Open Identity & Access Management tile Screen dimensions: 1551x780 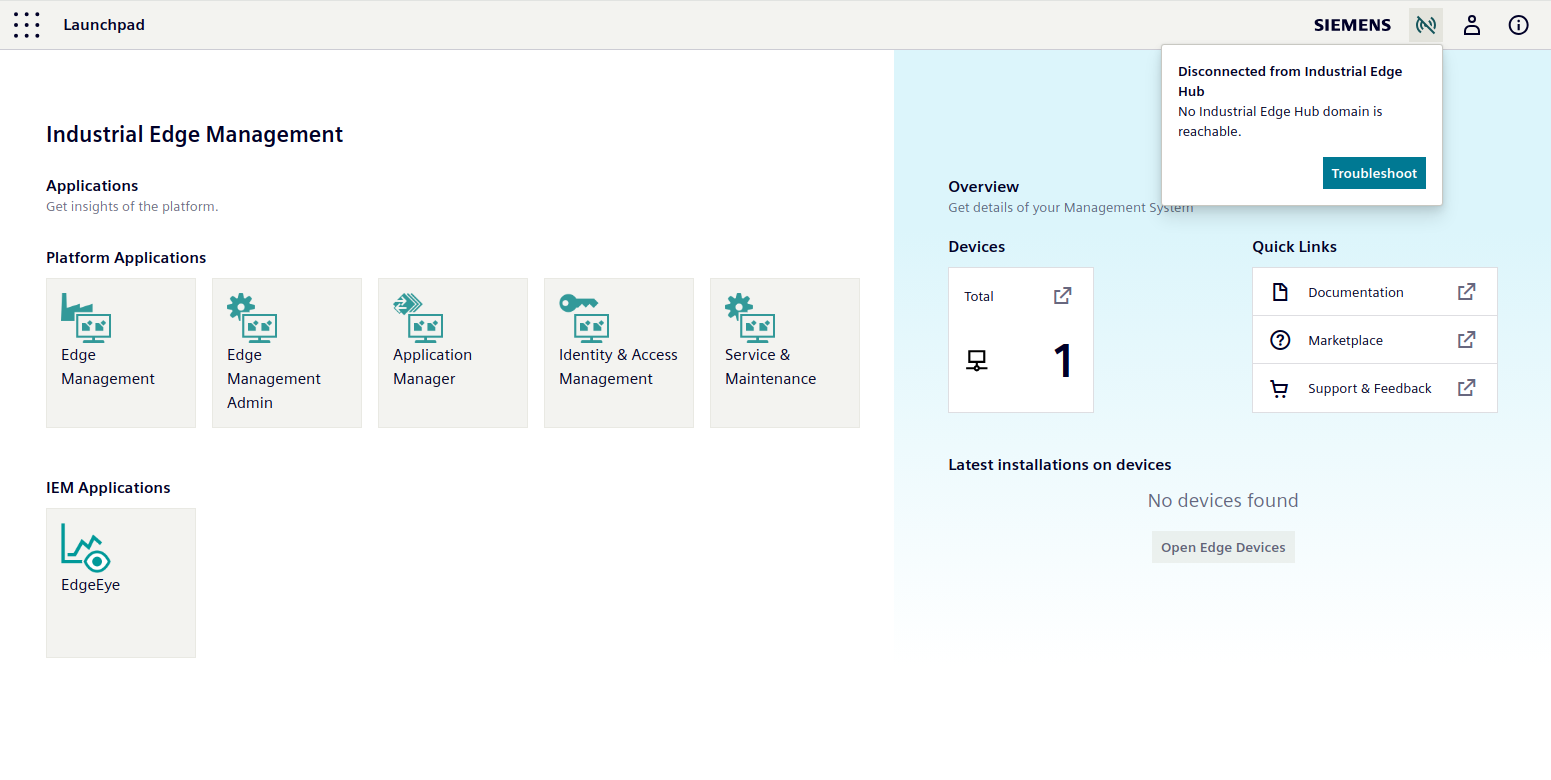[619, 353]
